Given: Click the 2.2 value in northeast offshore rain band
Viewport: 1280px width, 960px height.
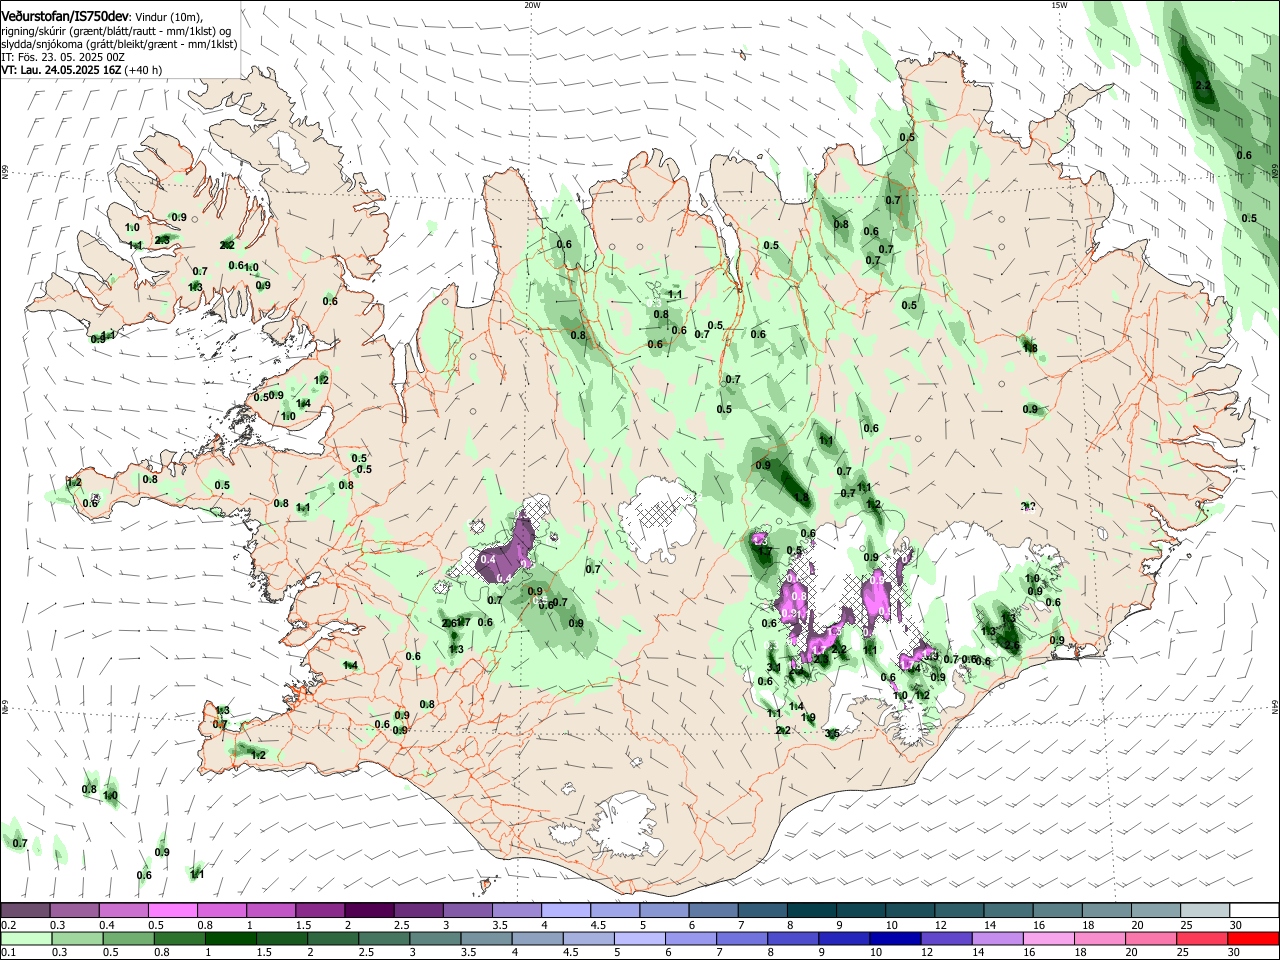Looking at the screenshot, I should pos(1204,86).
